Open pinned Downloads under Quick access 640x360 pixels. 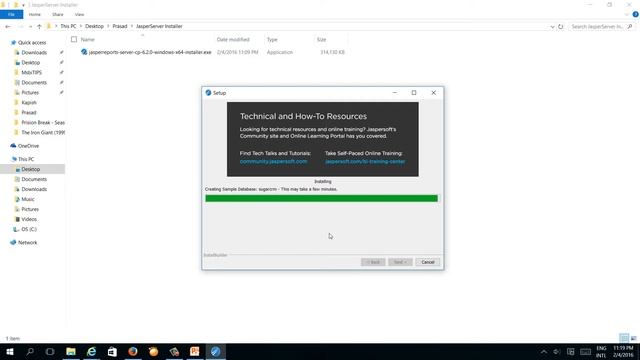[x=34, y=53]
